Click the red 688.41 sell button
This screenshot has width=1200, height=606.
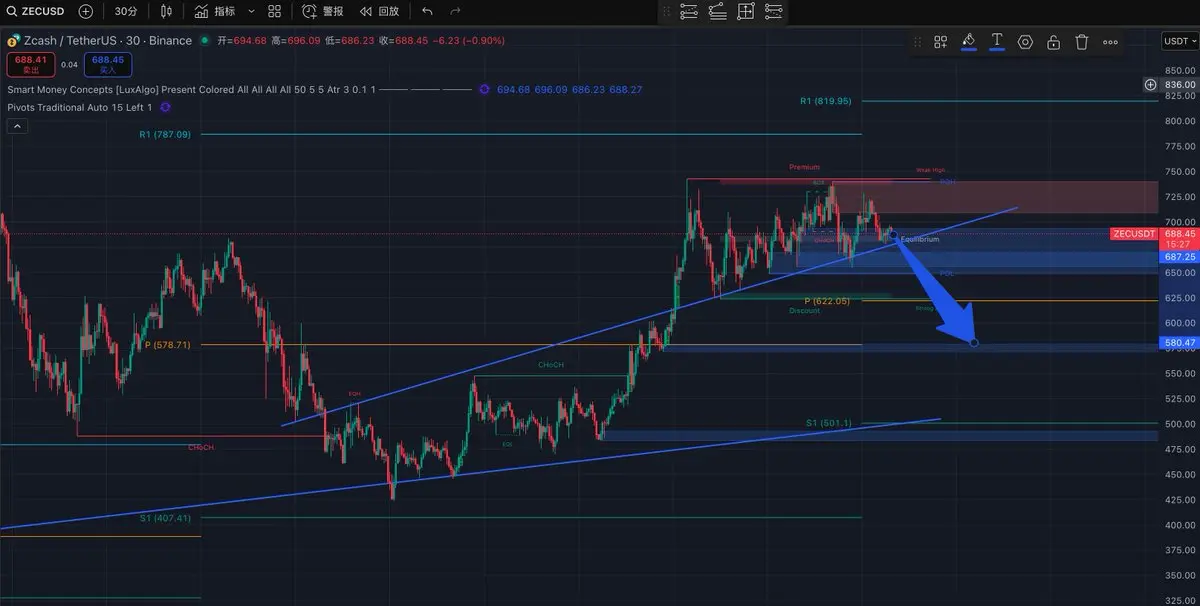click(30, 65)
